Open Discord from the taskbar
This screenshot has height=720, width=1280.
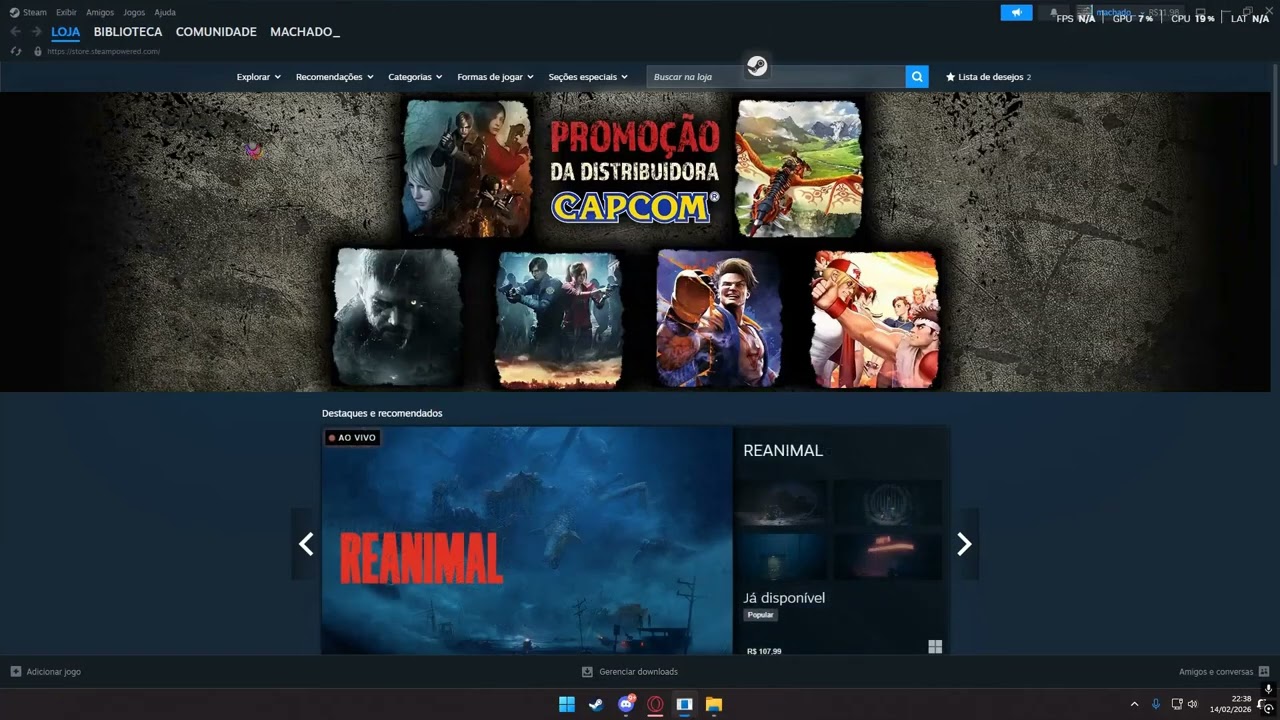pyautogui.click(x=626, y=704)
